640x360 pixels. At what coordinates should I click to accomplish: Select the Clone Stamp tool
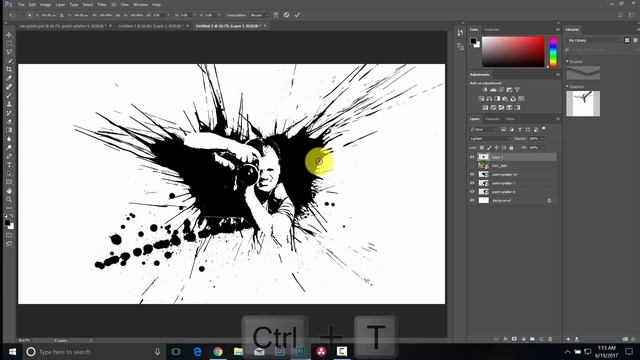tap(9, 104)
